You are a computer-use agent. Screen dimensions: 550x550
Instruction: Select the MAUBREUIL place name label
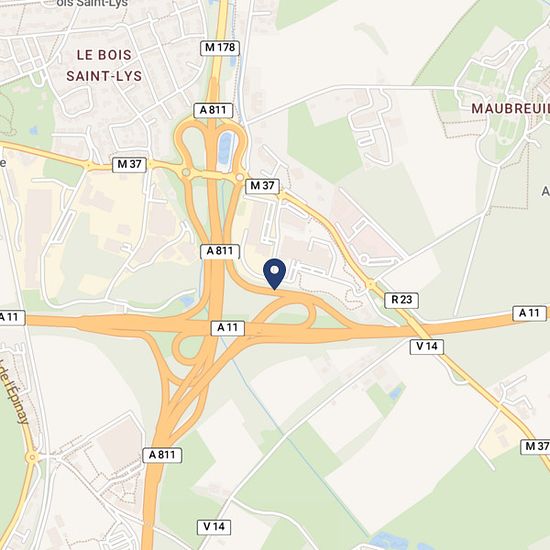510,109
